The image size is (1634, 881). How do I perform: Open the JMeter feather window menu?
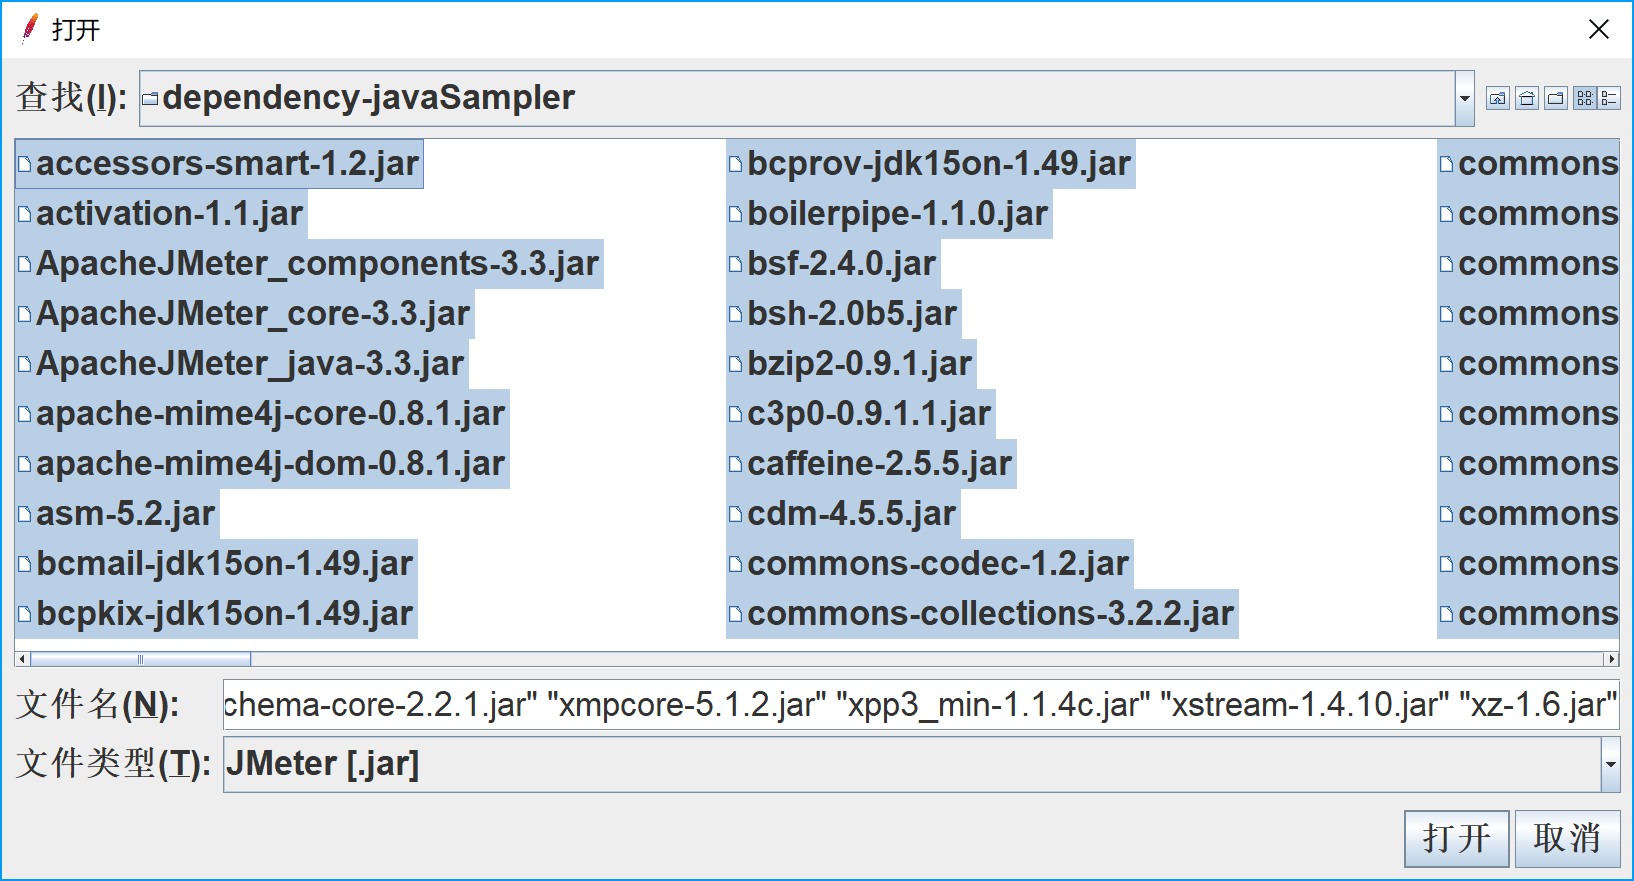tap(30, 29)
